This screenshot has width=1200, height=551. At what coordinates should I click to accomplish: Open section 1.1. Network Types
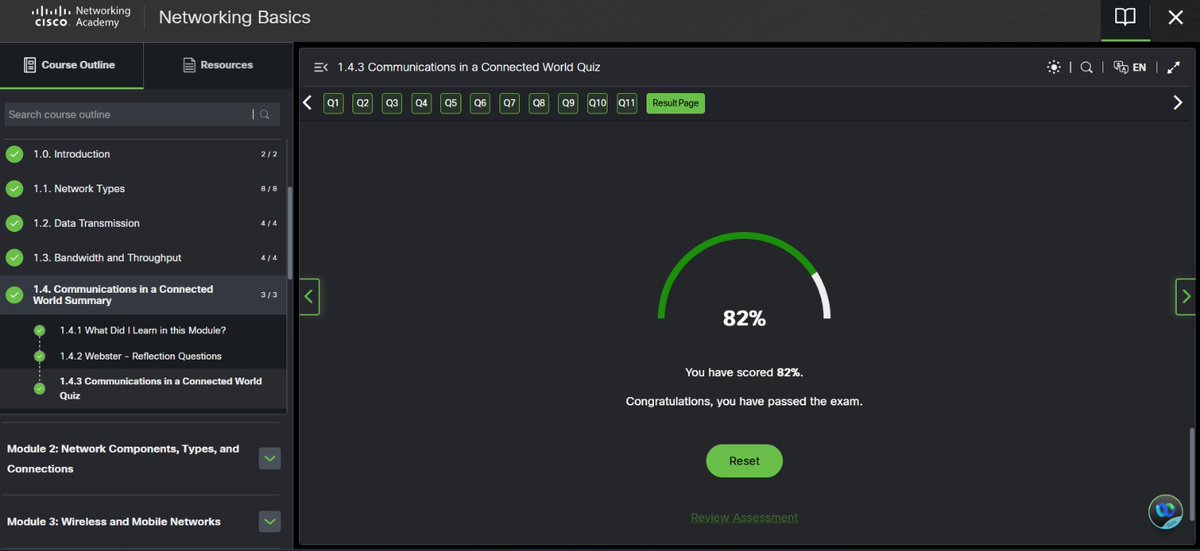pyautogui.click(x=145, y=189)
